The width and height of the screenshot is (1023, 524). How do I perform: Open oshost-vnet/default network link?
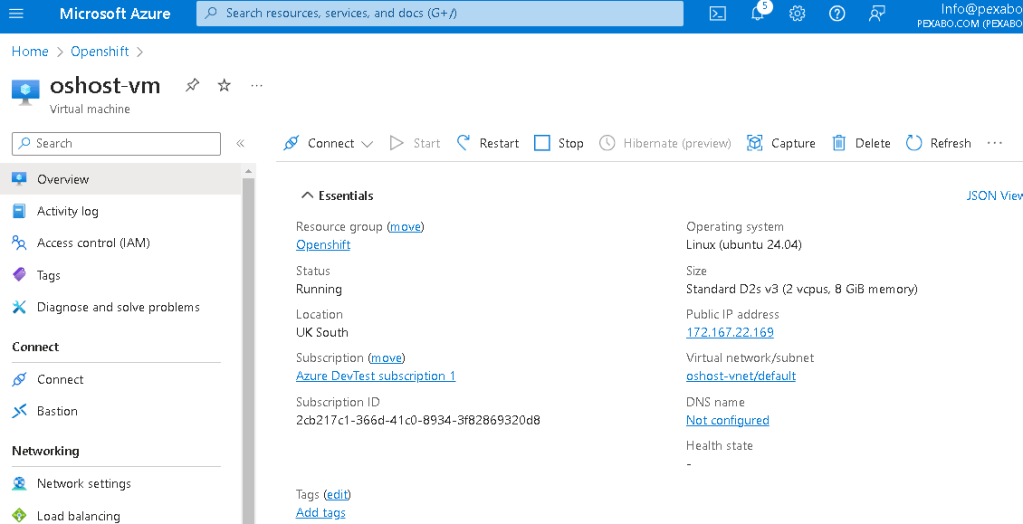[741, 376]
